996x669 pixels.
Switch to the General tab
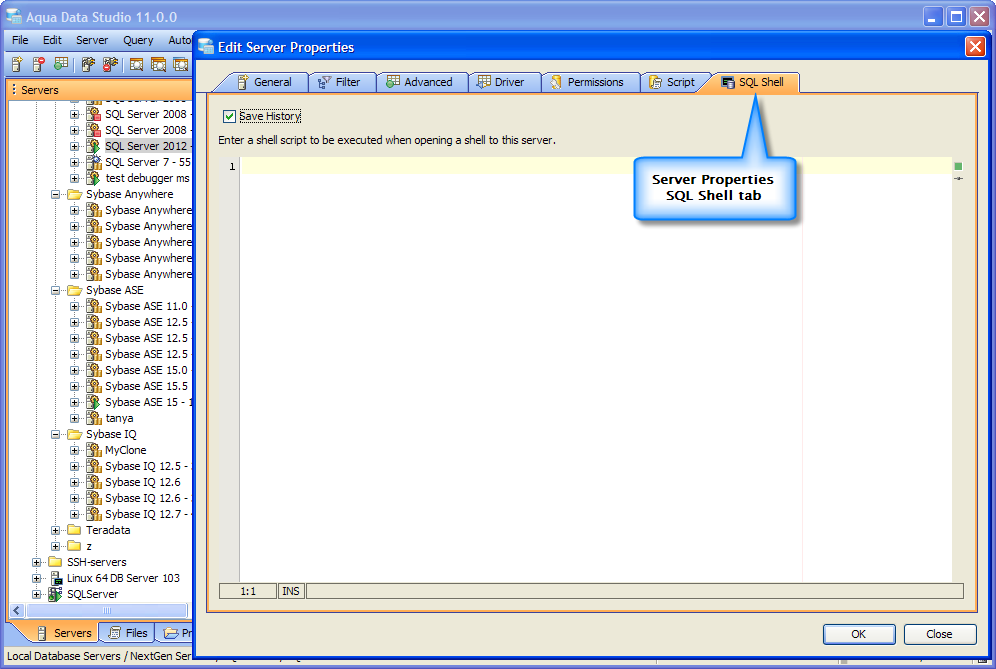tap(264, 82)
